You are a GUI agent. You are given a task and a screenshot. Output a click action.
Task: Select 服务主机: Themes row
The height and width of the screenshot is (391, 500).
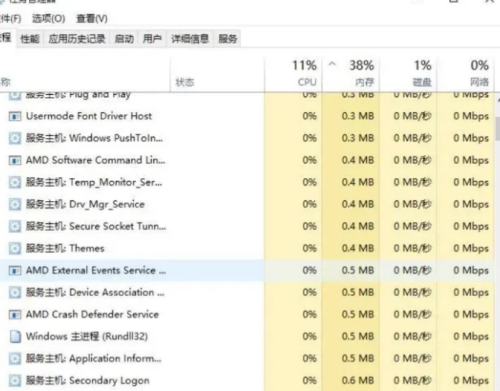pyautogui.click(x=247, y=248)
